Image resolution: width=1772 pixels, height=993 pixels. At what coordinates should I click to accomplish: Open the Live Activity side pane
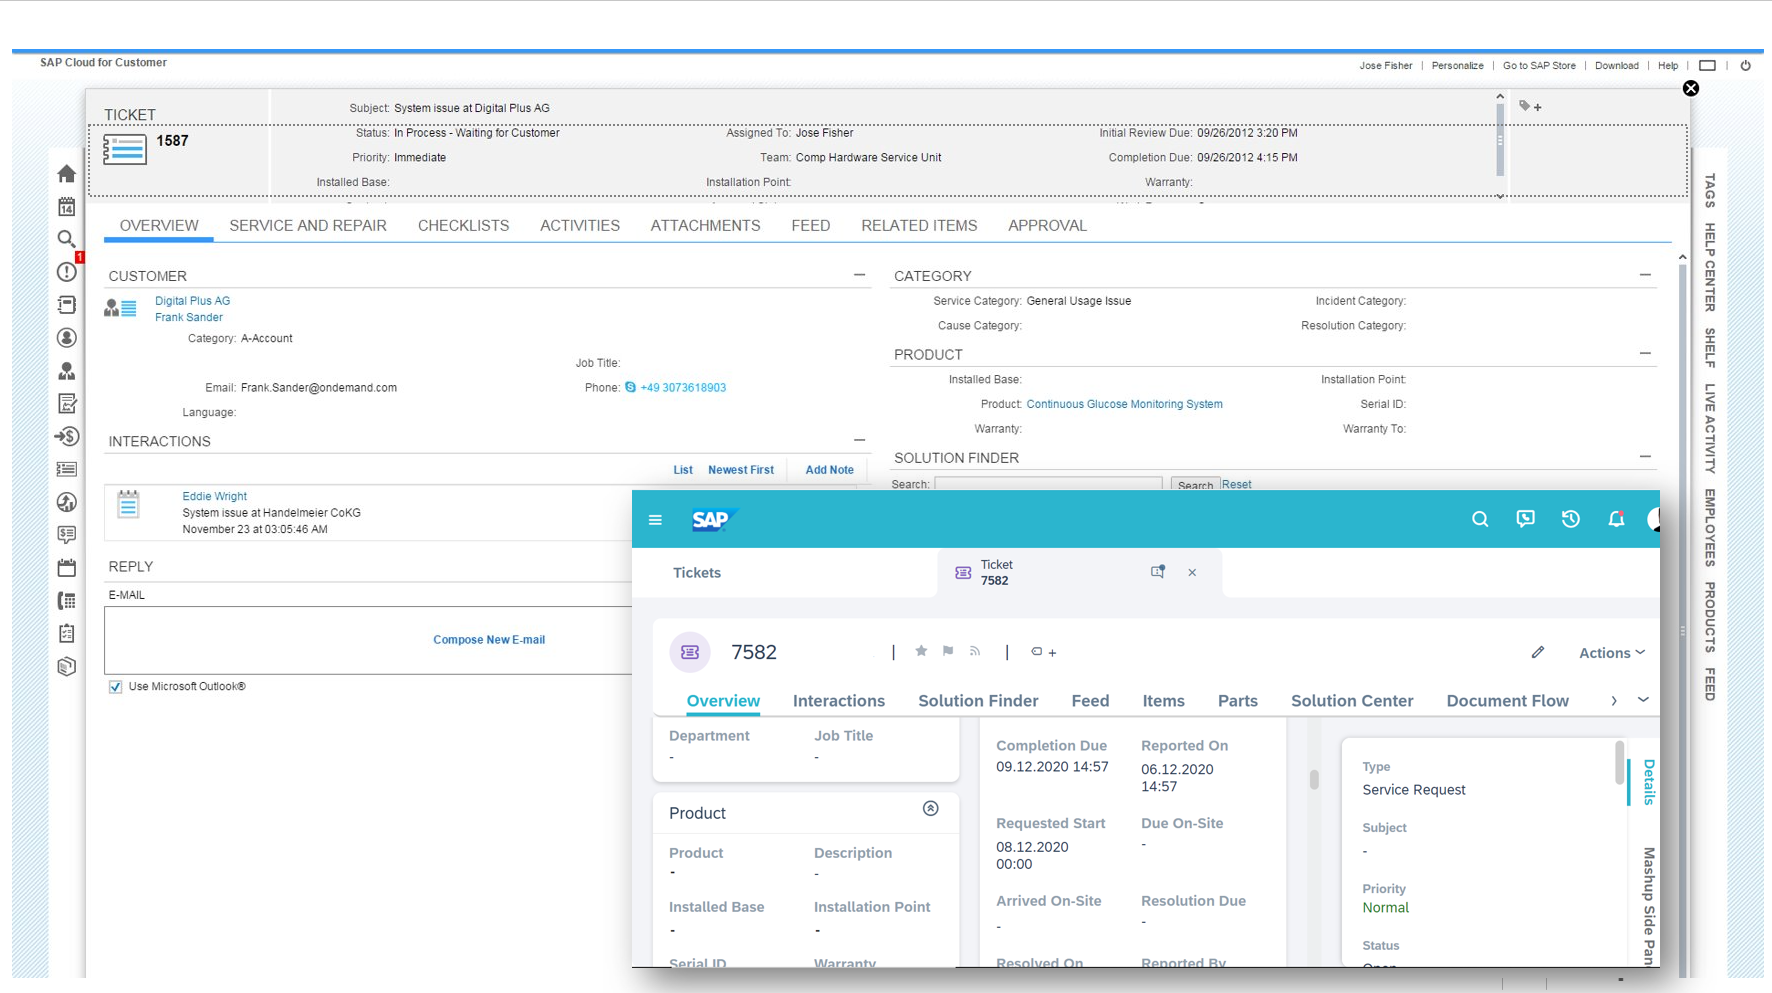(1710, 429)
